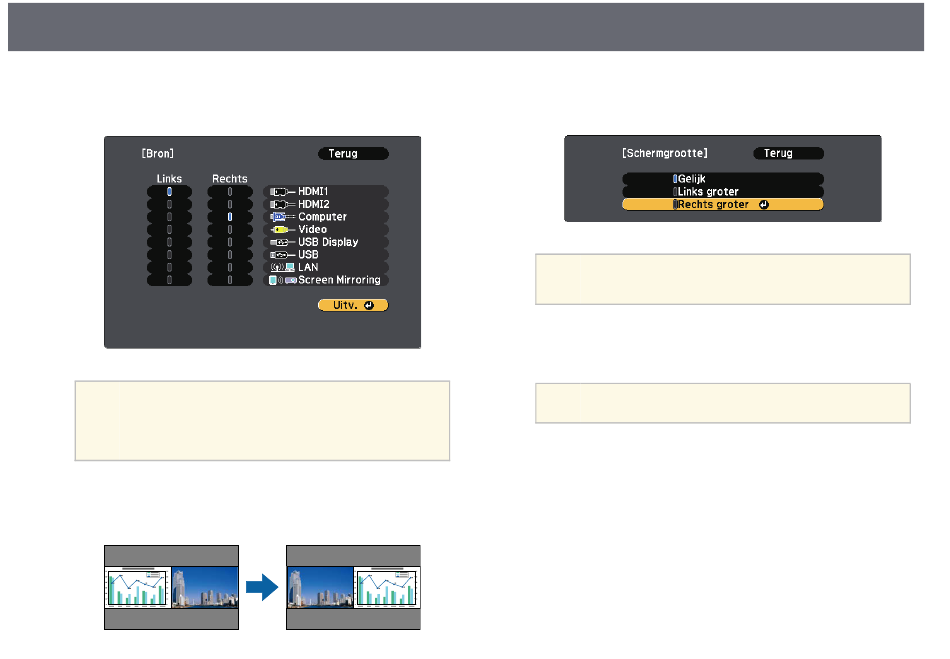The image size is (950, 659).
Task: Select HDMI1 in the Rechts column
Action: point(230,191)
